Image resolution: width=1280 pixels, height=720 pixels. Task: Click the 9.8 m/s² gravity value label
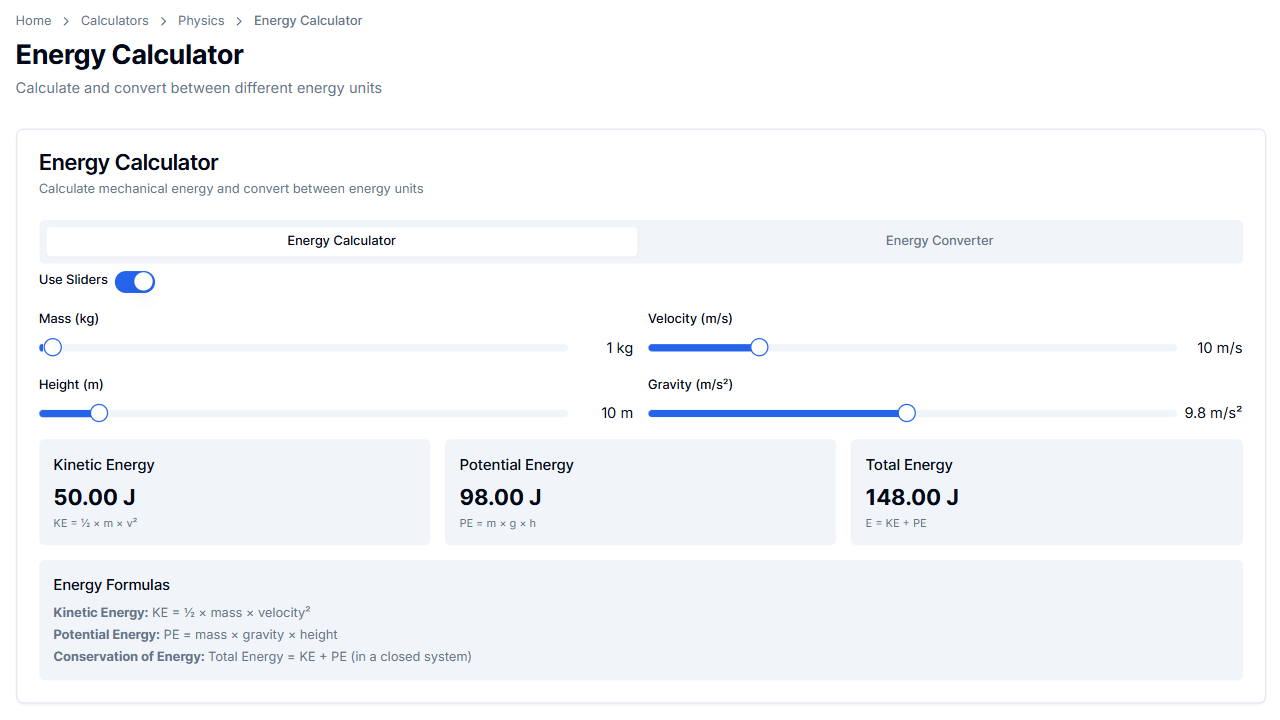point(1211,412)
